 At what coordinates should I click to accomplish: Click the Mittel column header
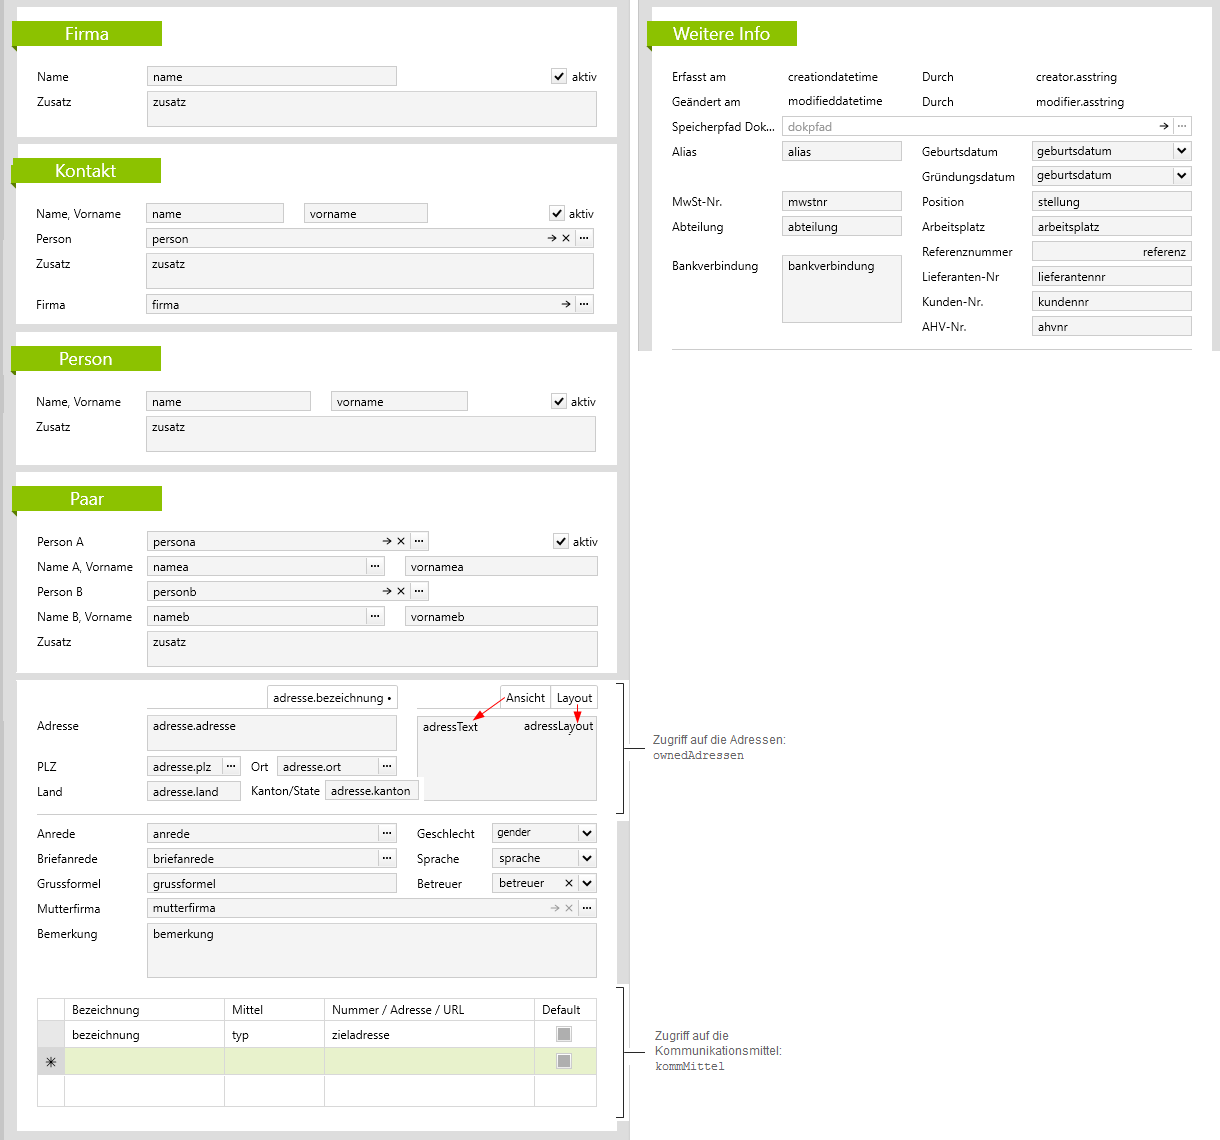274,1010
